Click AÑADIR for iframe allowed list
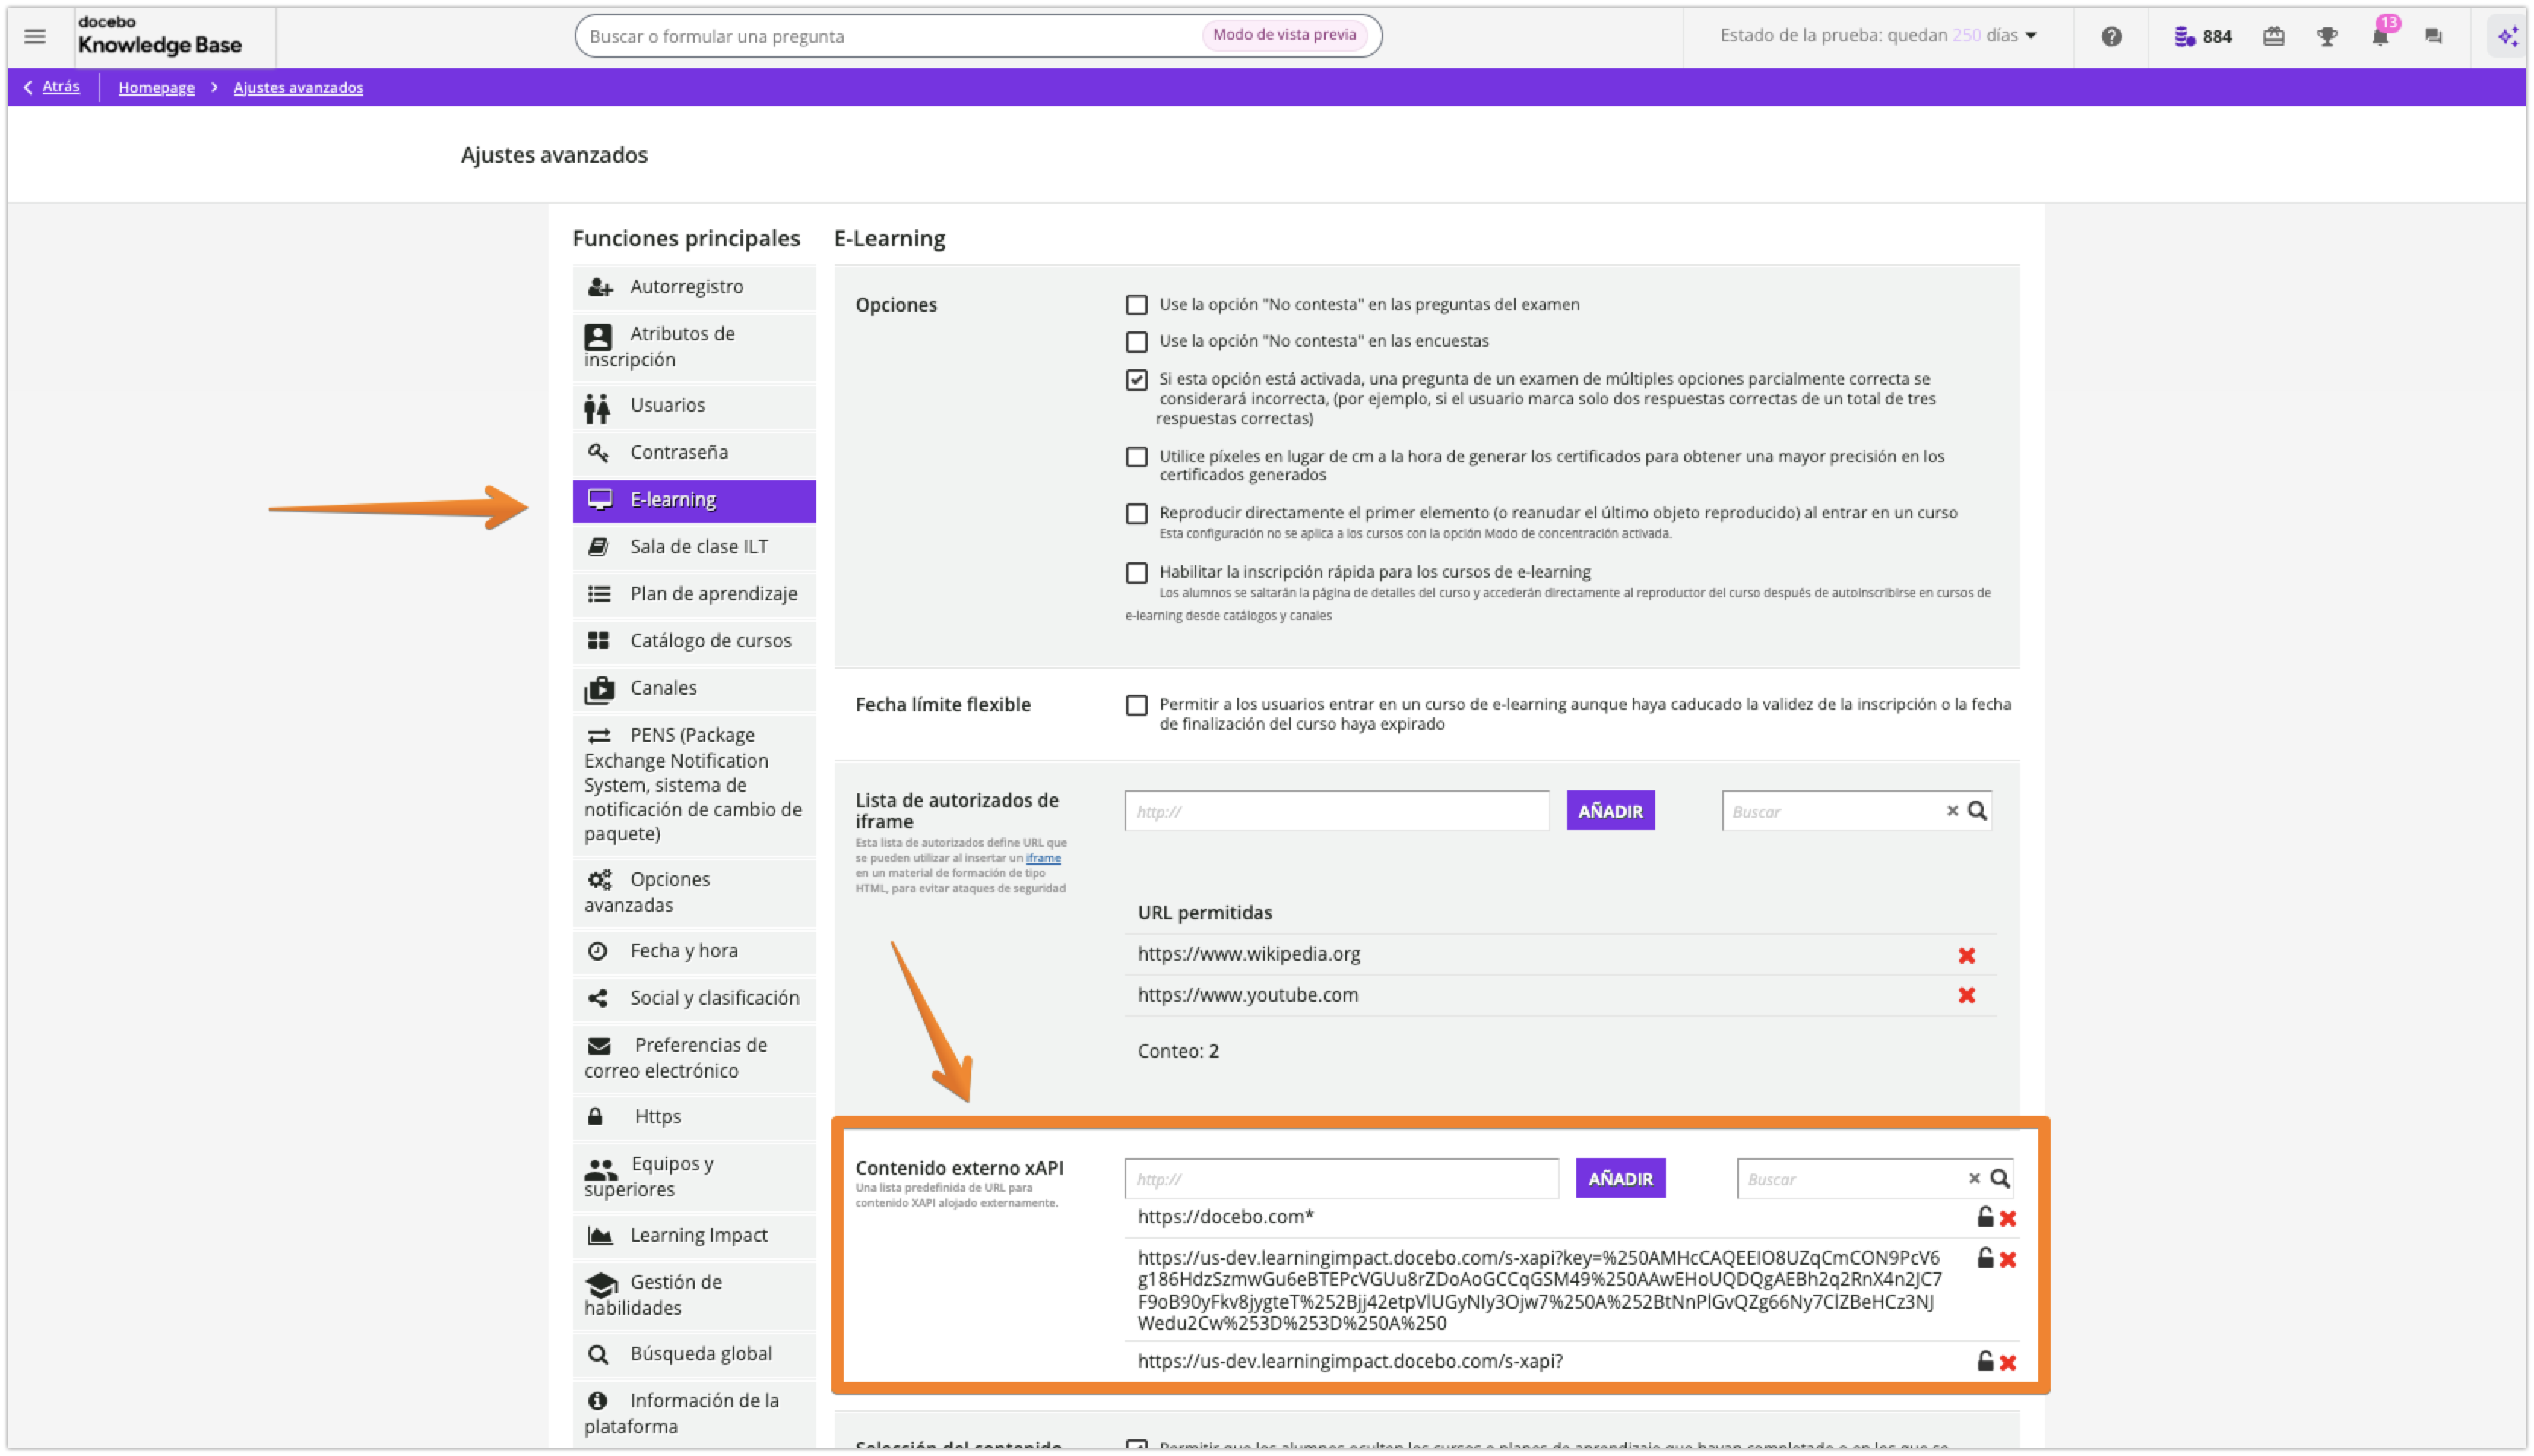2534x1456 pixels. 1610,811
